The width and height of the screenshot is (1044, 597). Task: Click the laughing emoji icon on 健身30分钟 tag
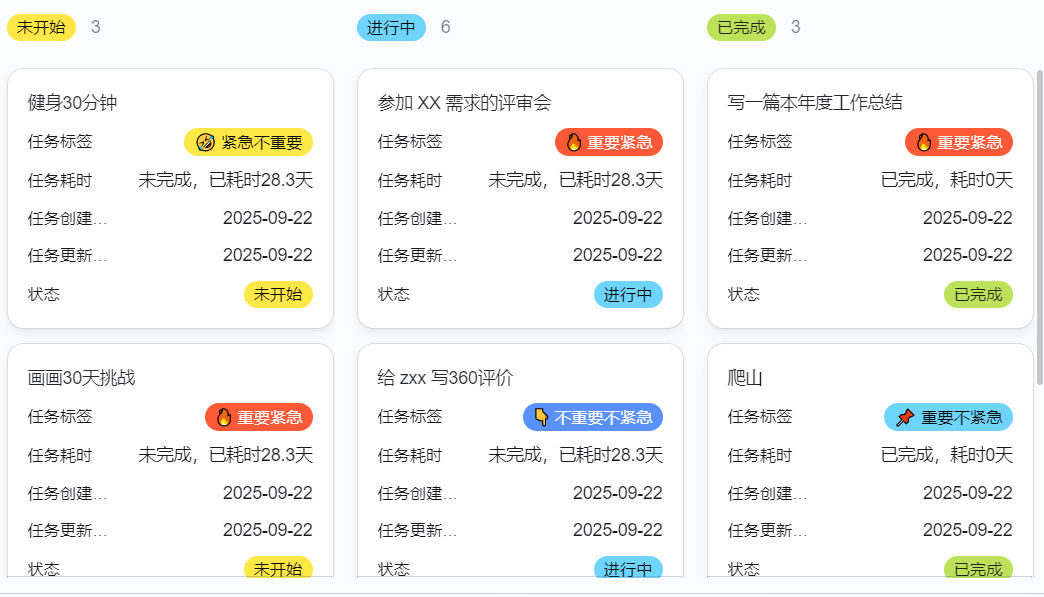206,142
